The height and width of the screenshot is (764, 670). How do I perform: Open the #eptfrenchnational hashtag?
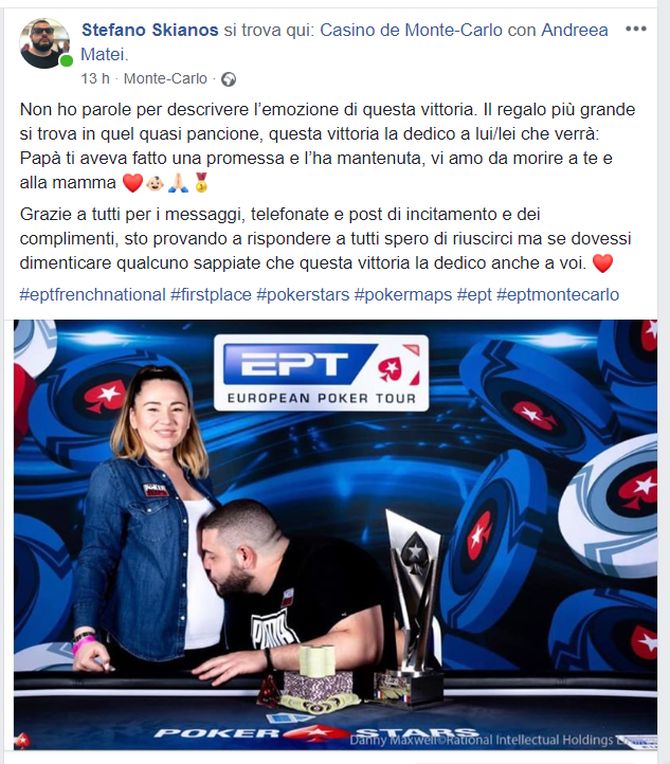pyautogui.click(x=93, y=295)
